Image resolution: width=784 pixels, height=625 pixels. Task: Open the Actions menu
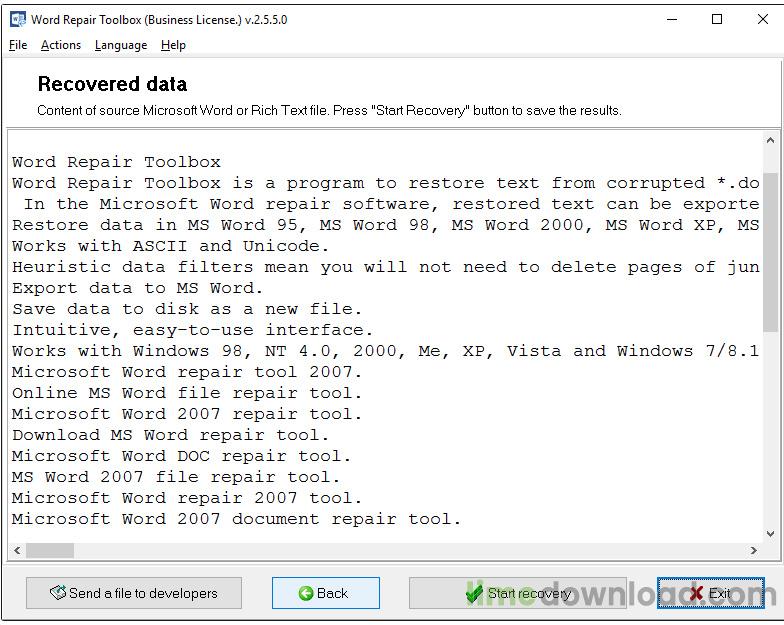pyautogui.click(x=60, y=45)
